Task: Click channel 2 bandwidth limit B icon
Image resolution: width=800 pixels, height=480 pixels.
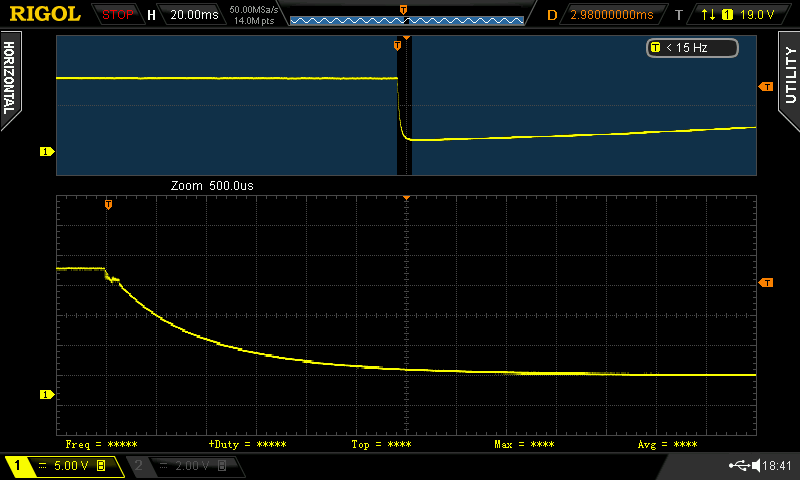Action: click(222, 466)
